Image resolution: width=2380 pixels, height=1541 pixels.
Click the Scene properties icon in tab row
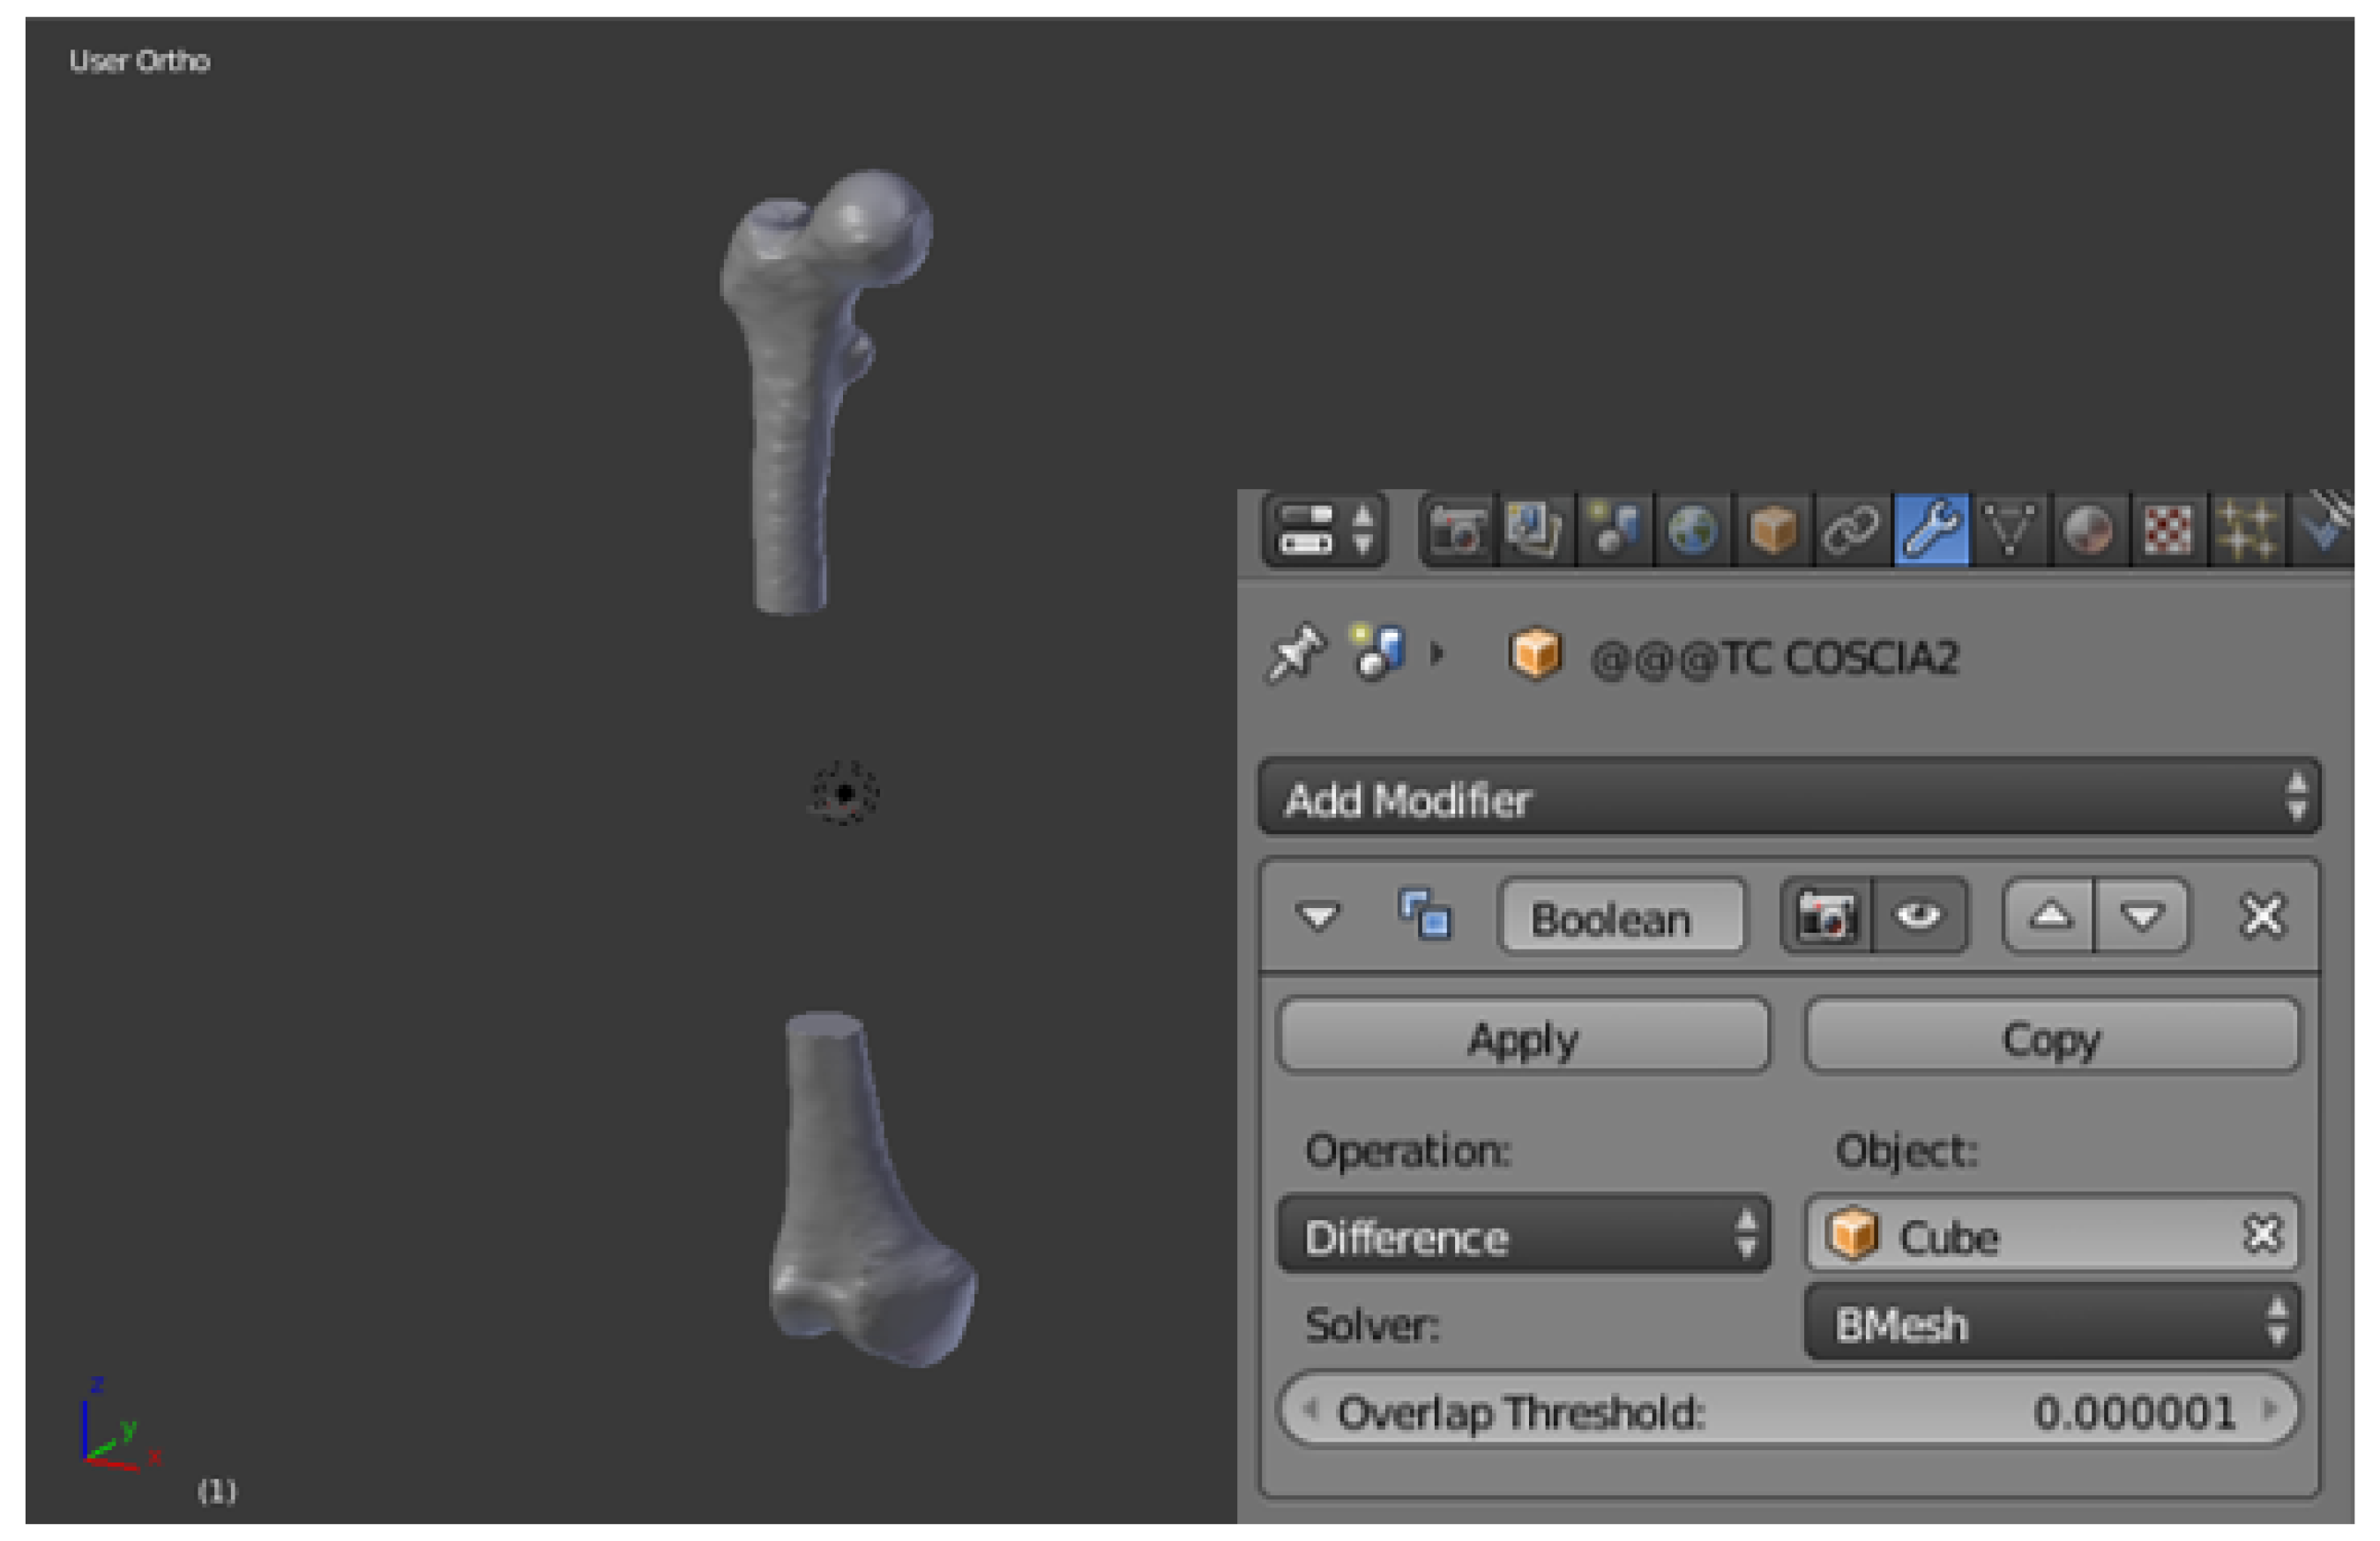pos(1614,530)
